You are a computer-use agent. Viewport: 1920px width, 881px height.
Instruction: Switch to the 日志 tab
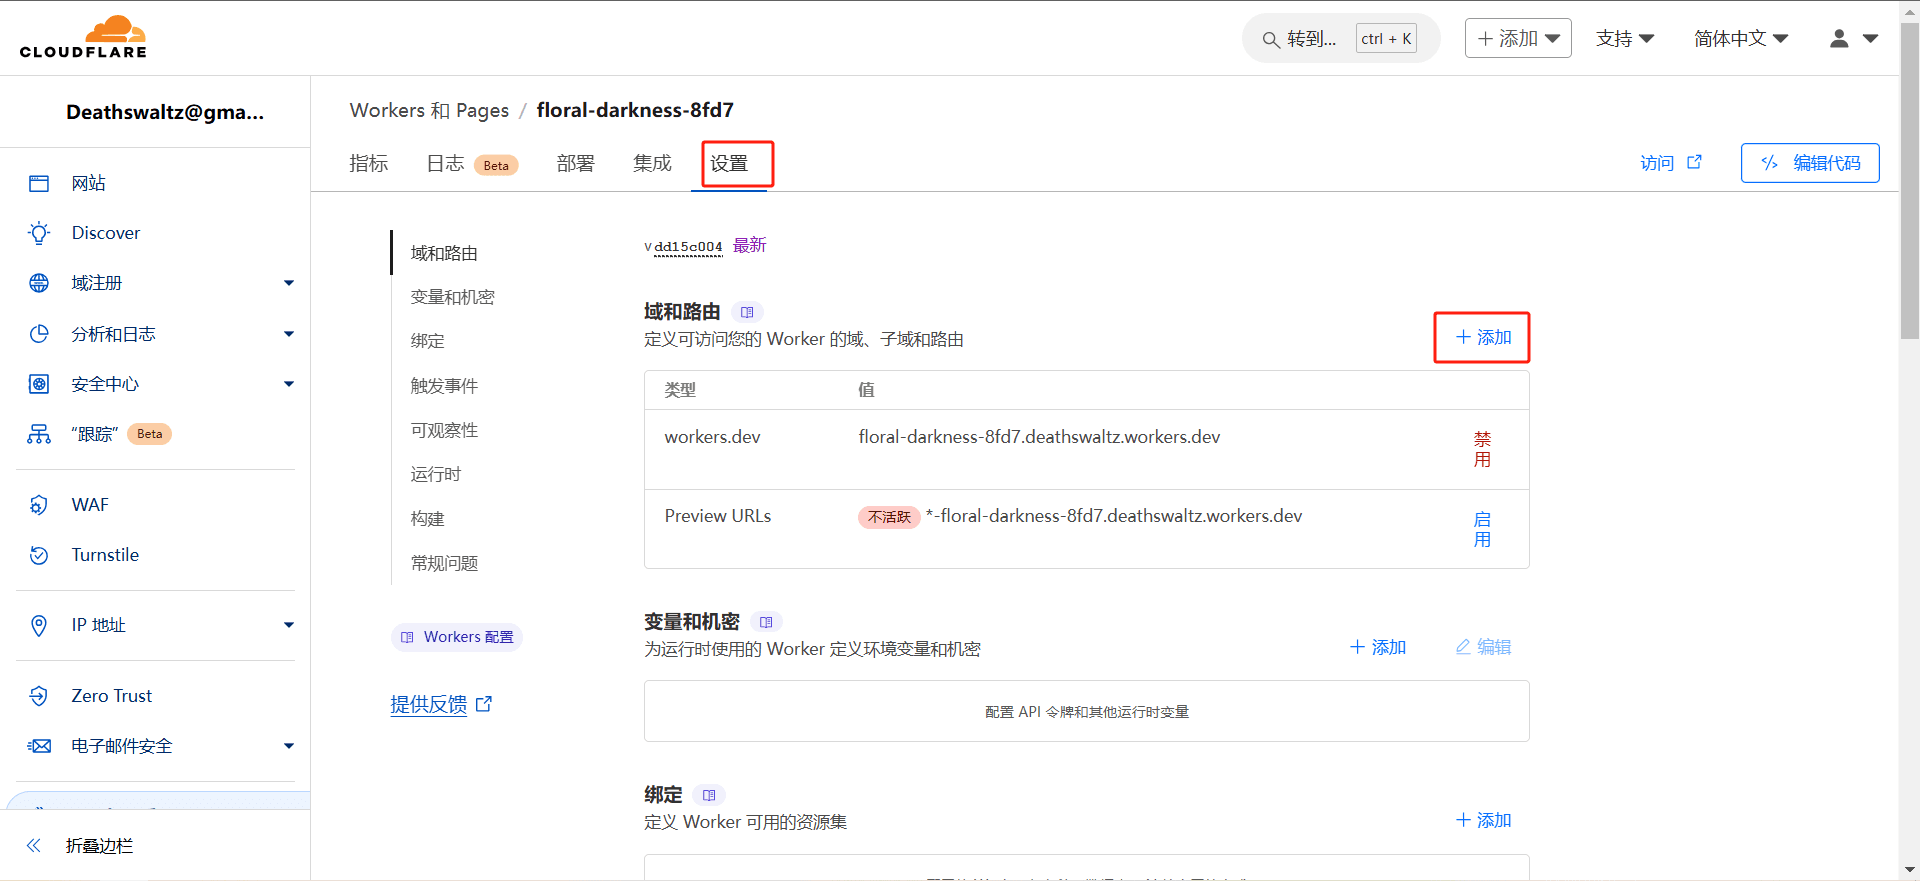point(446,164)
